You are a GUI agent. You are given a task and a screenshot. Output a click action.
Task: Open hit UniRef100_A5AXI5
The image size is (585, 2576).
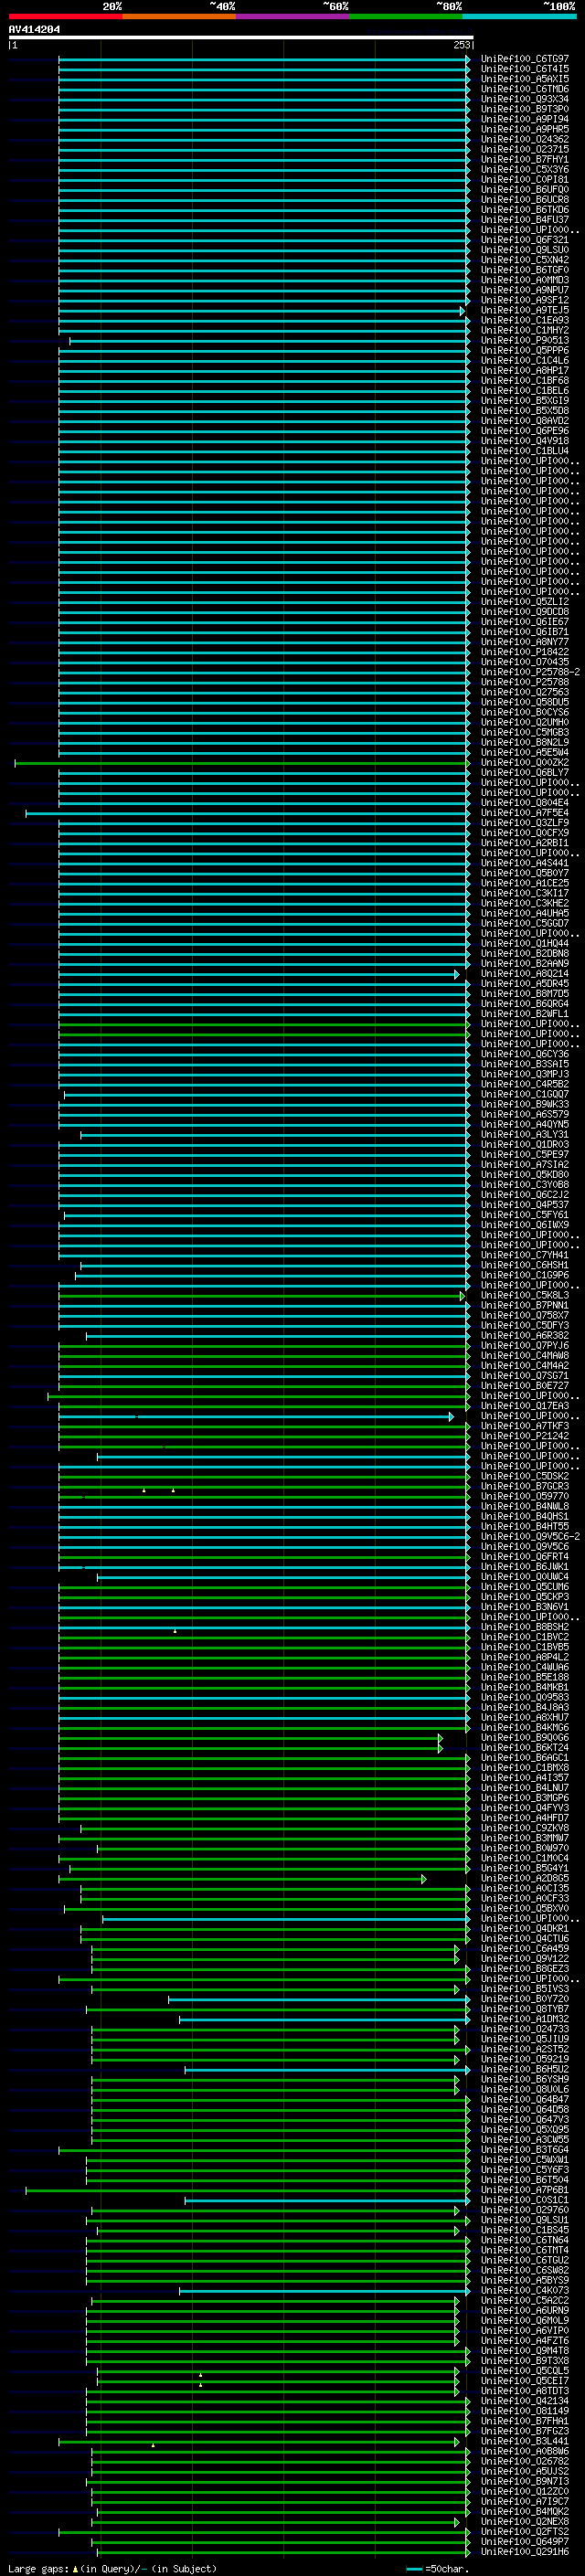[x=525, y=79]
